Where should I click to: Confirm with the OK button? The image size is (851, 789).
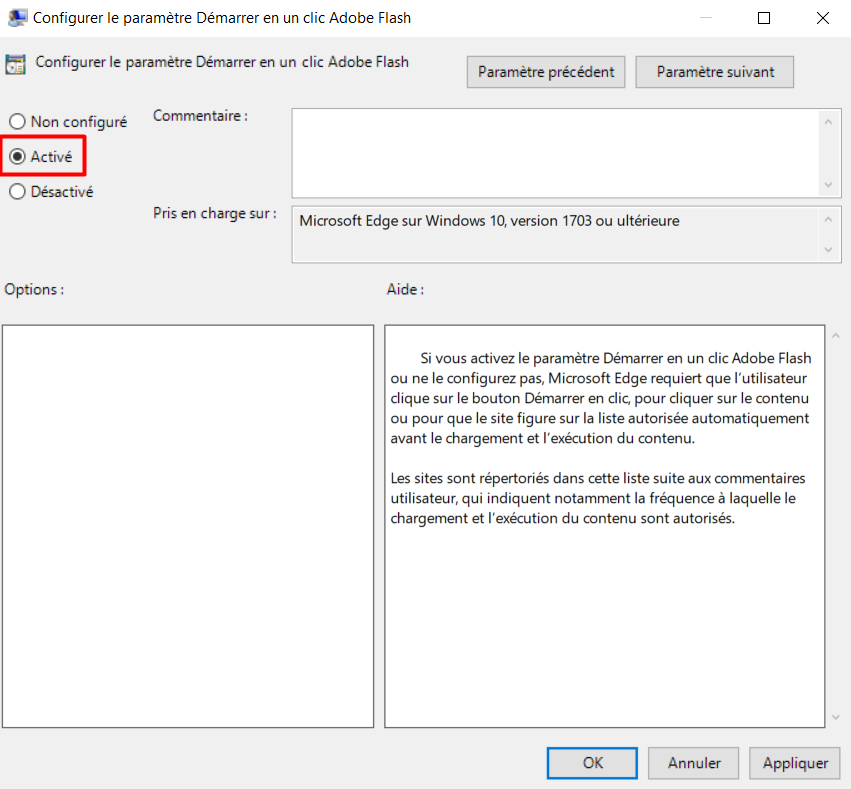[593, 763]
